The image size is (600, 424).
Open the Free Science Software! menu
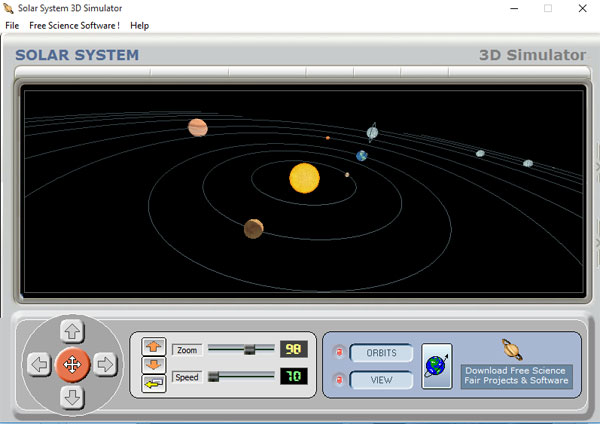pyautogui.click(x=74, y=25)
